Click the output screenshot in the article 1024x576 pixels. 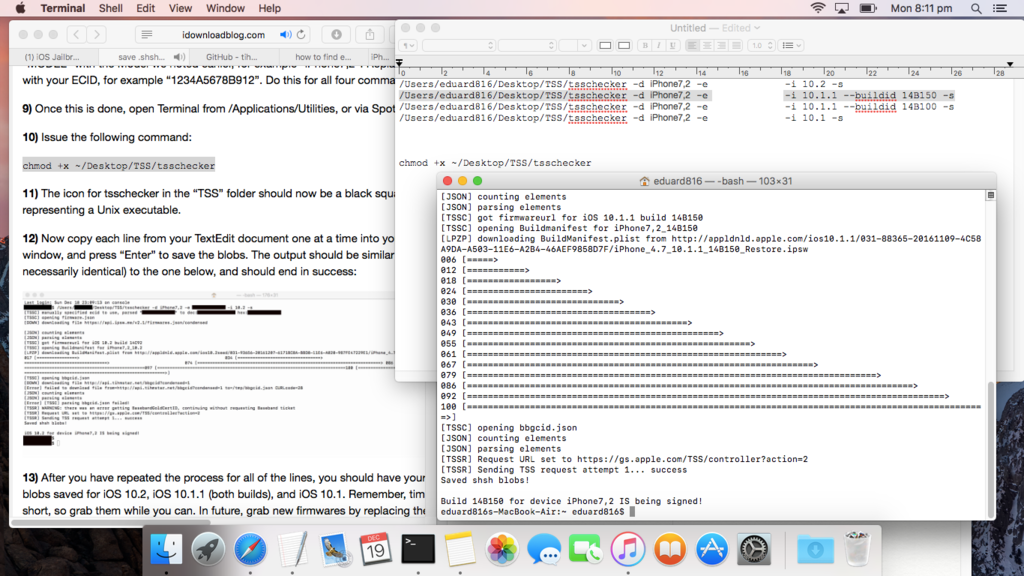click(x=209, y=370)
